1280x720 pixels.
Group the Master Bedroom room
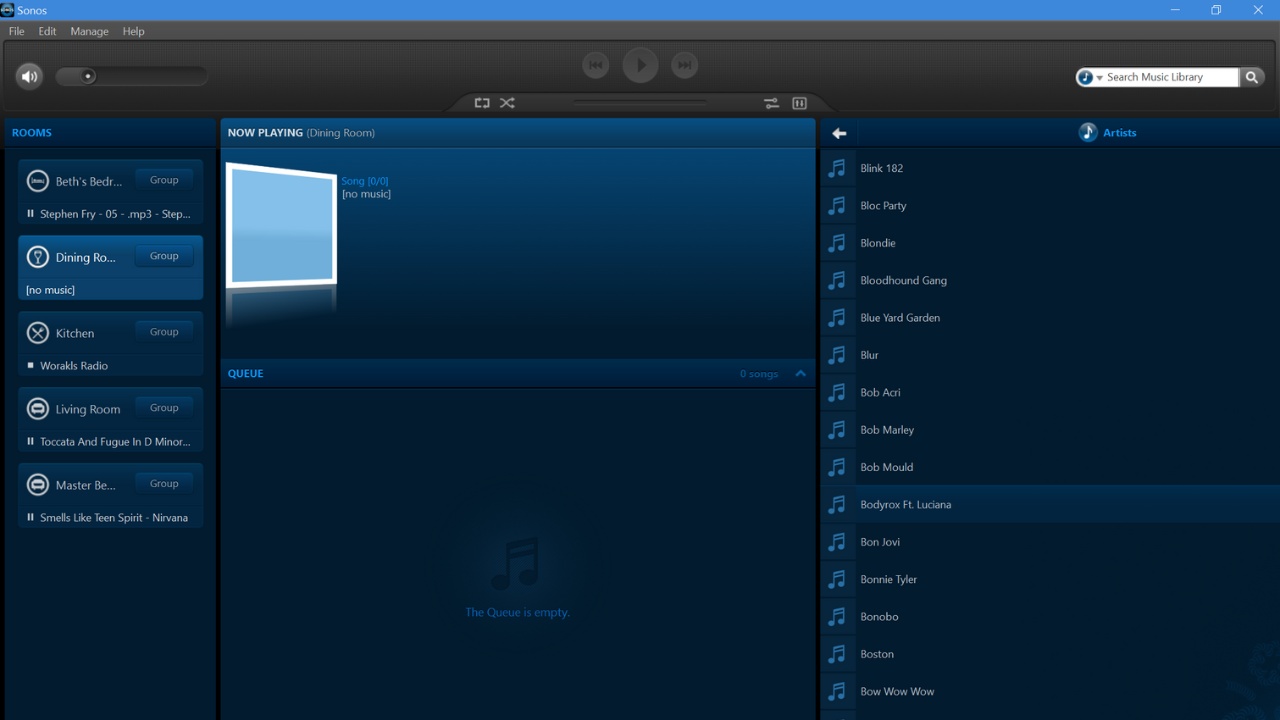click(x=164, y=484)
